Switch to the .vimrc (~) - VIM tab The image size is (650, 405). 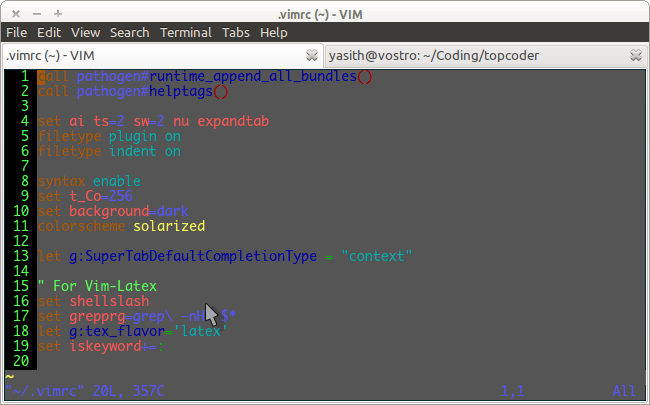(x=150, y=54)
